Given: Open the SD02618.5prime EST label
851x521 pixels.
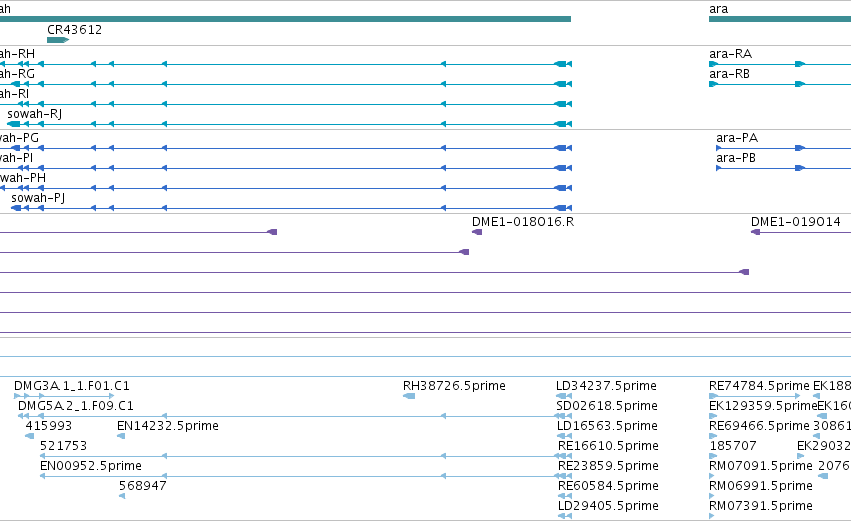Looking at the screenshot, I should click(607, 406).
